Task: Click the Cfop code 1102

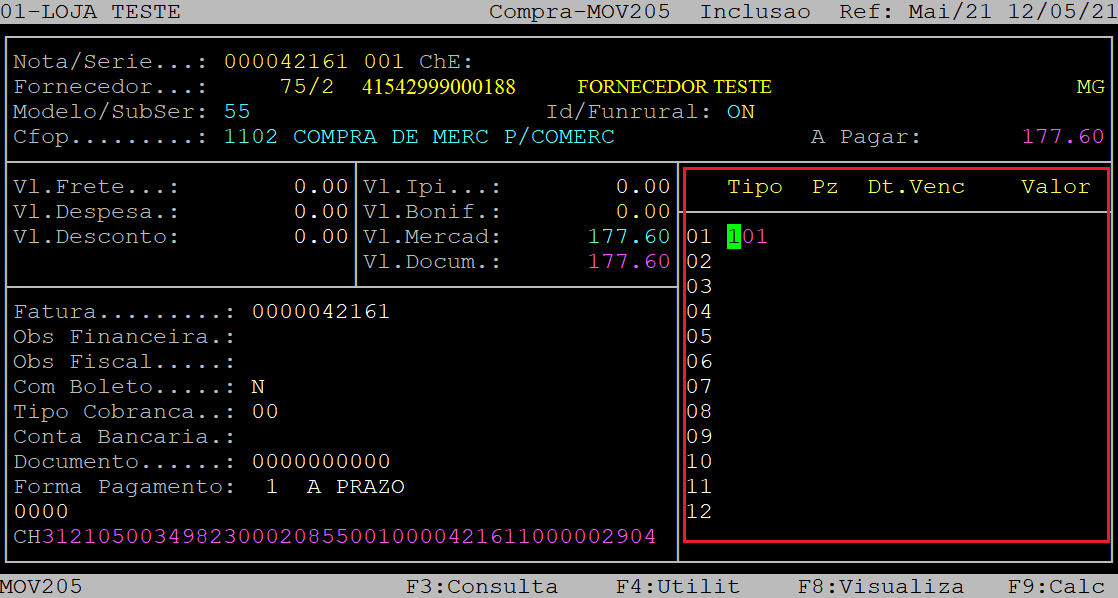Action: pos(250,137)
